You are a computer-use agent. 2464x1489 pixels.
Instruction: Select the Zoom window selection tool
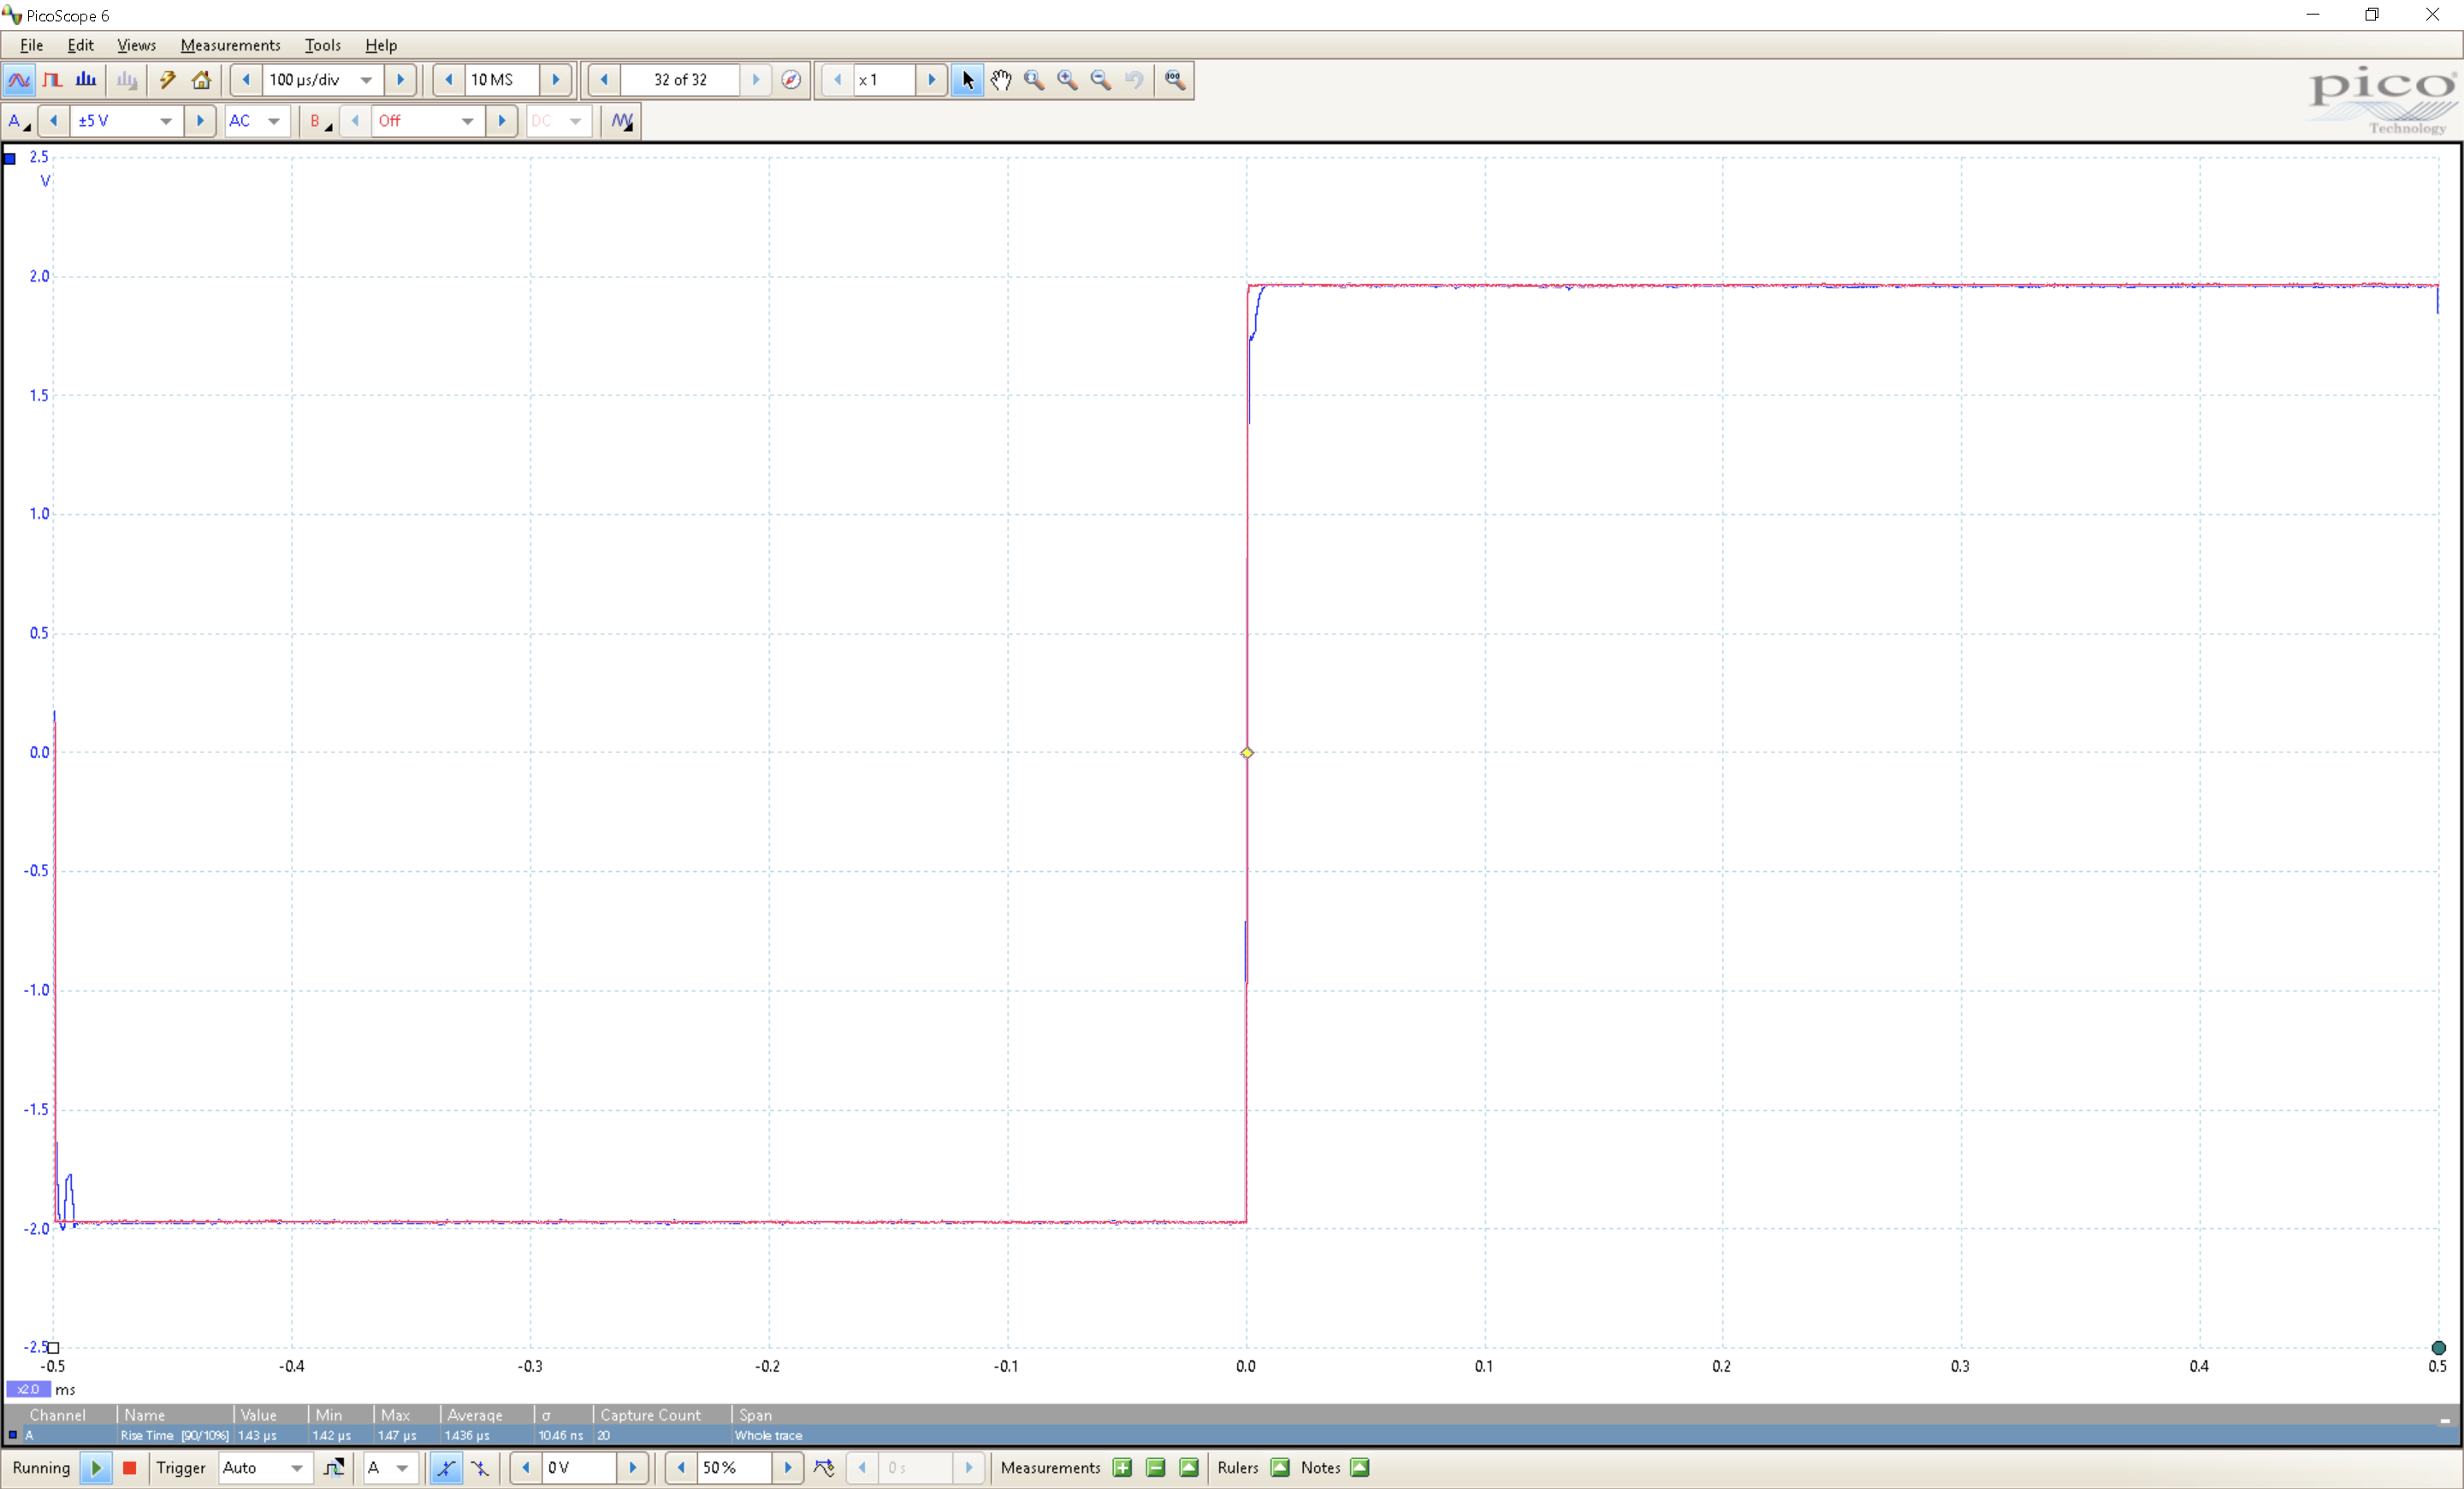coord(1034,80)
